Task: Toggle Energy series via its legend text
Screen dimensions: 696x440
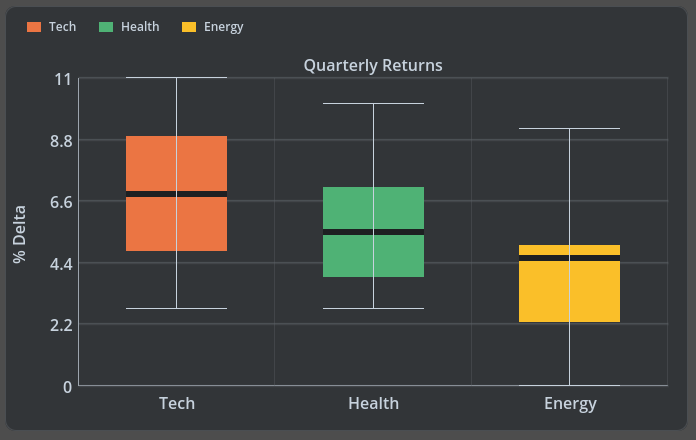Action: pos(223,27)
